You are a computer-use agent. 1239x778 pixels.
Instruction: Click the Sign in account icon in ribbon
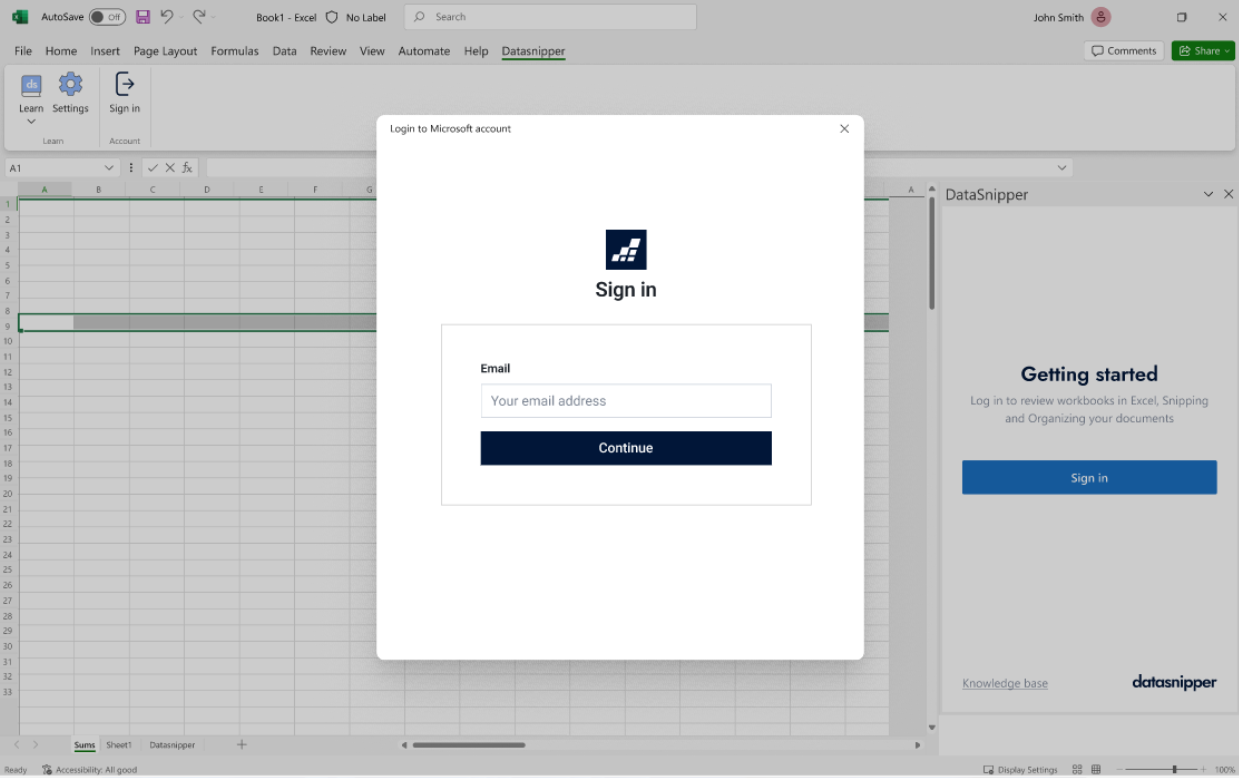(124, 95)
